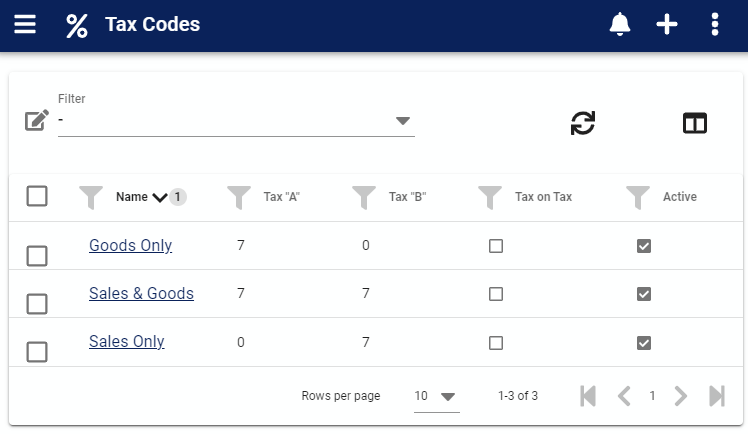Viewport: 748px width, 434px height.
Task: Open the Sales & Goods tax code
Action: click(x=141, y=293)
